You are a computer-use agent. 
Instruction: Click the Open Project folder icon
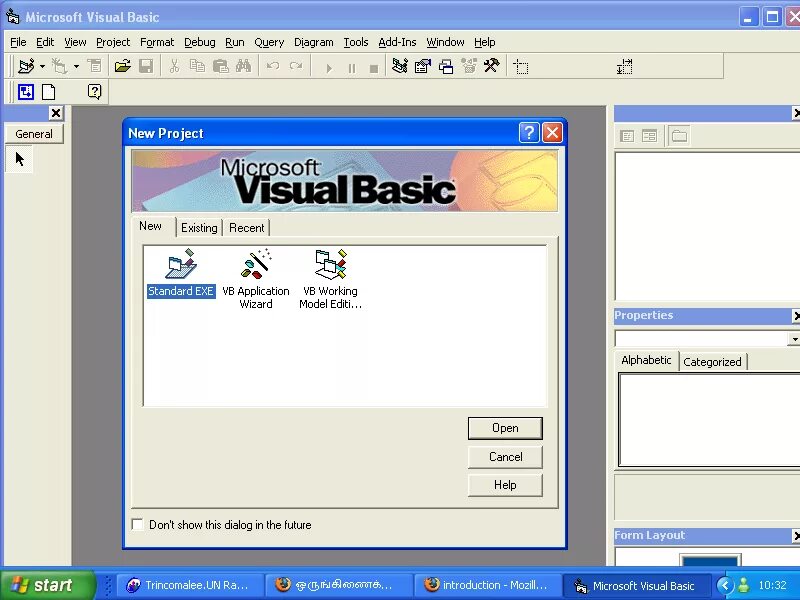122,66
